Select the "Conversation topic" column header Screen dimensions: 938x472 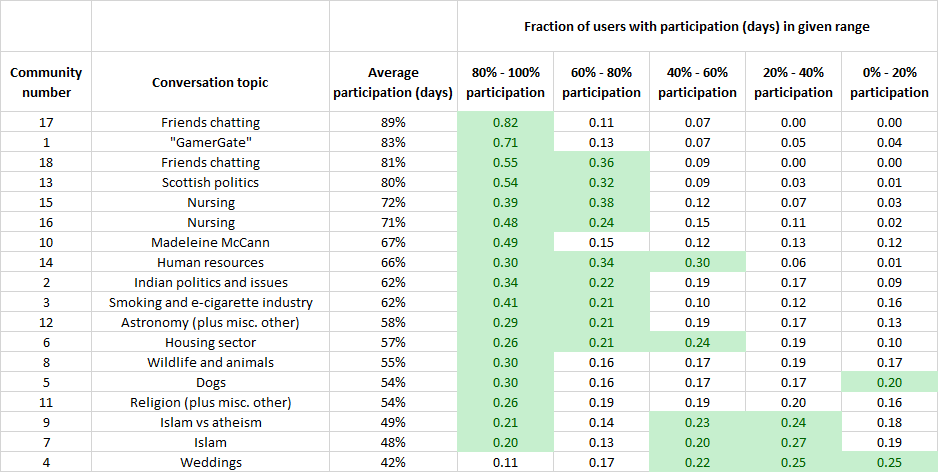click(210, 82)
